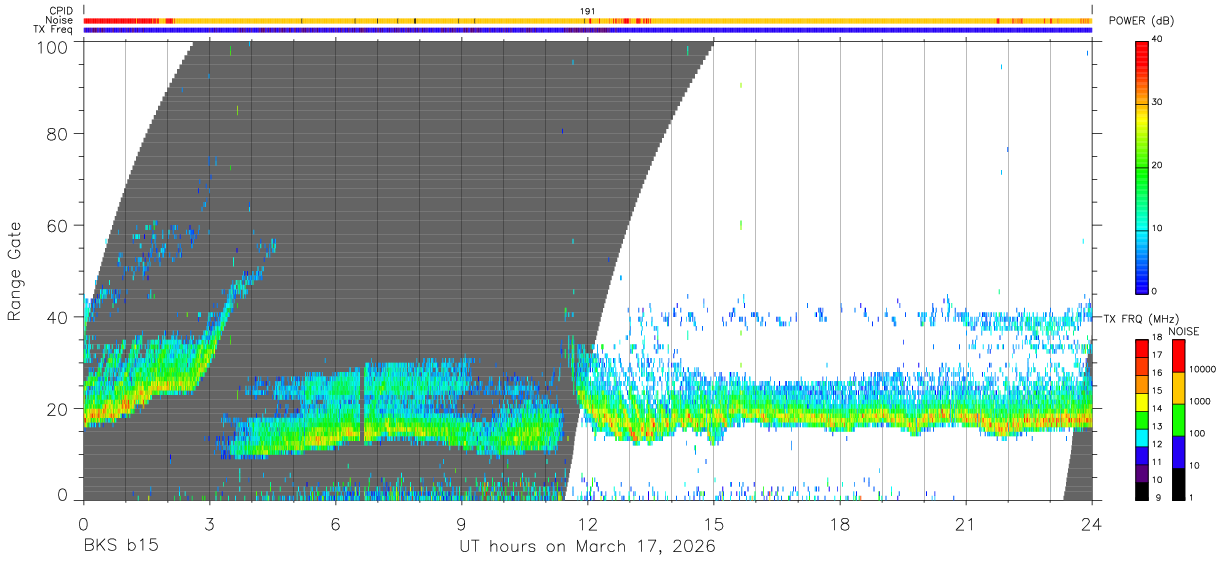Click the 'UT hours on March 17, 2026' axis title
Image resolution: width=1228 pixels, height=567 pixels.
(x=587, y=547)
